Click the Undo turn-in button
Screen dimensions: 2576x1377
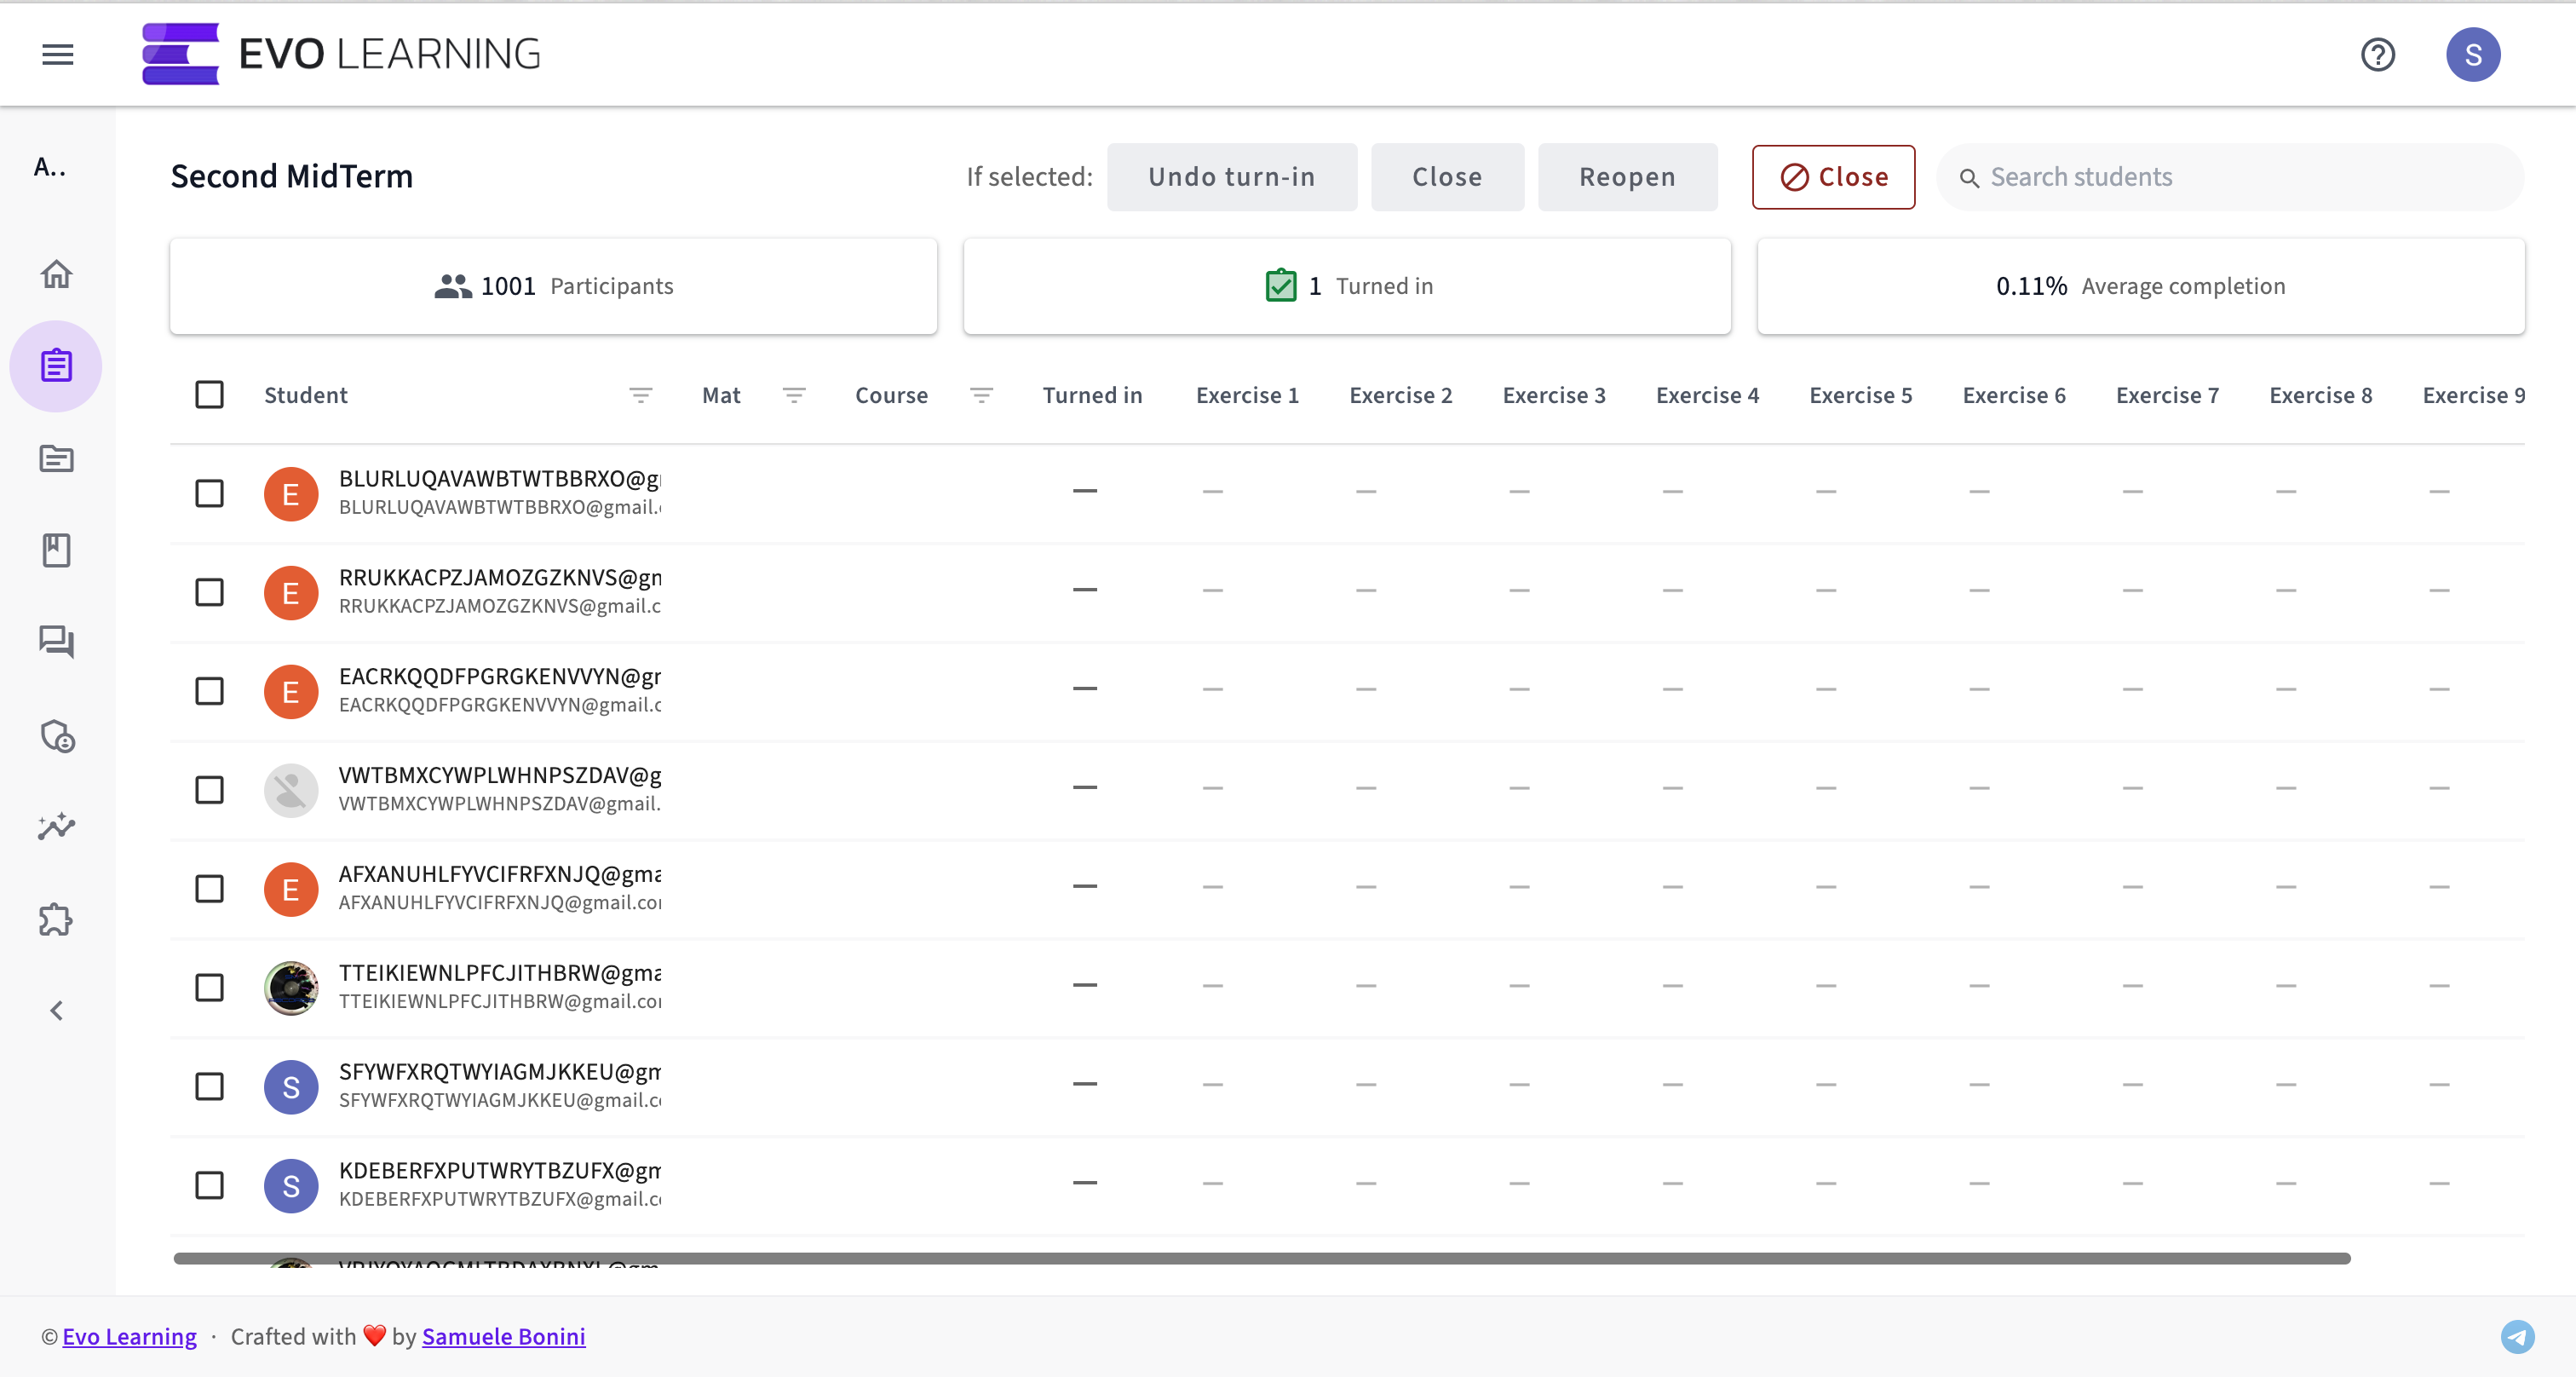coord(1232,176)
